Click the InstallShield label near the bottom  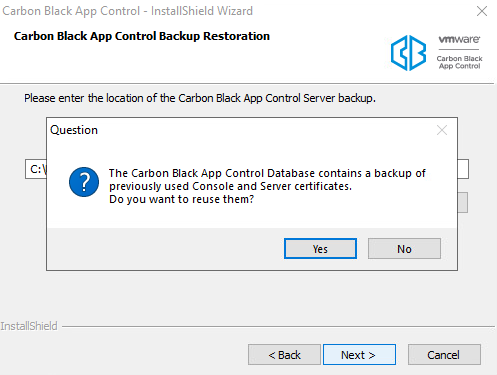coord(29,326)
